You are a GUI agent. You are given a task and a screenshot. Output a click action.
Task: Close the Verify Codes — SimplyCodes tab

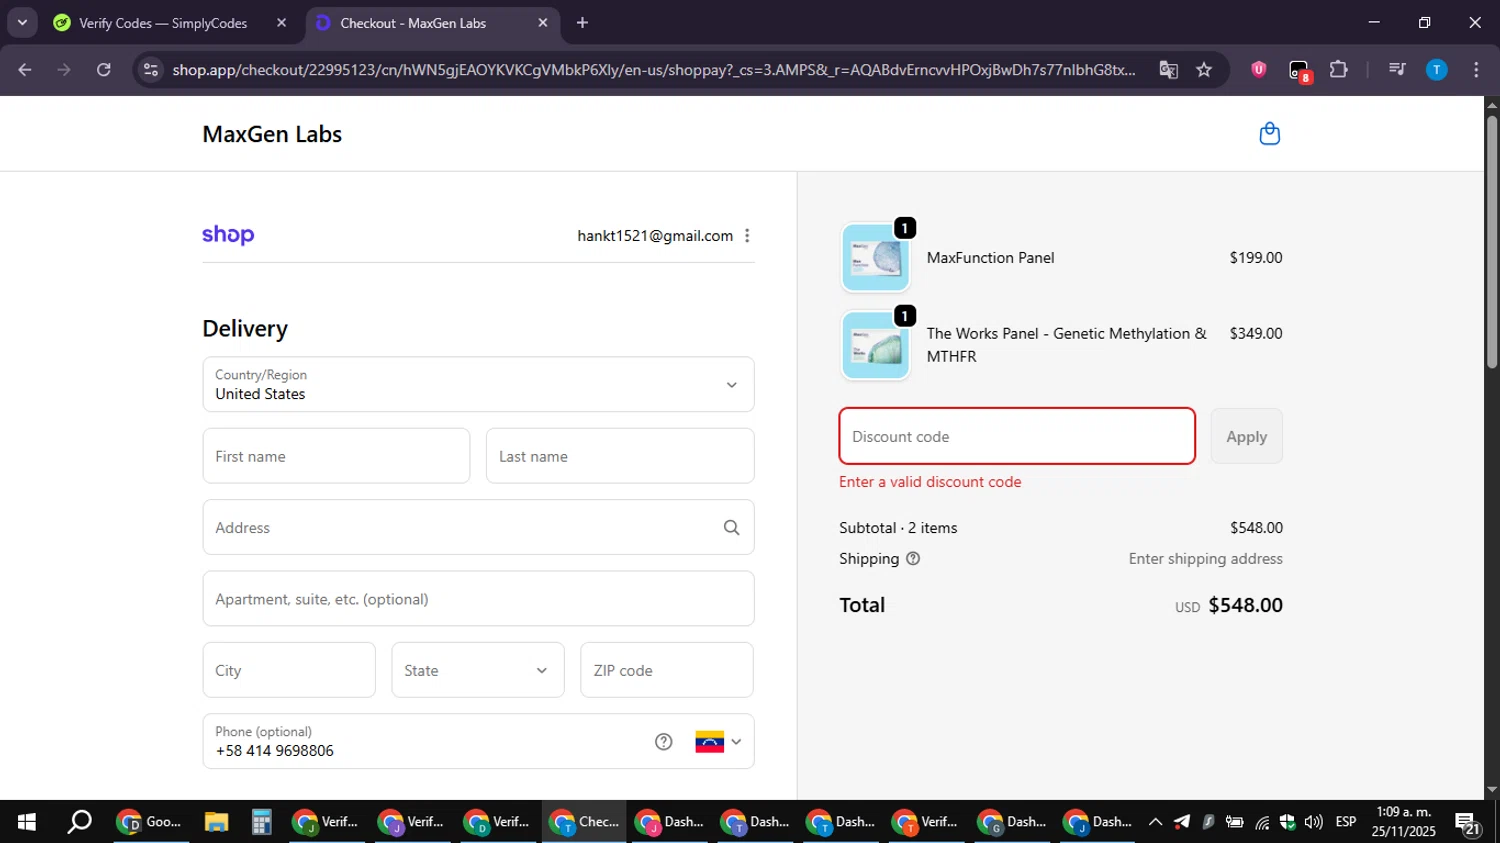coord(281,23)
